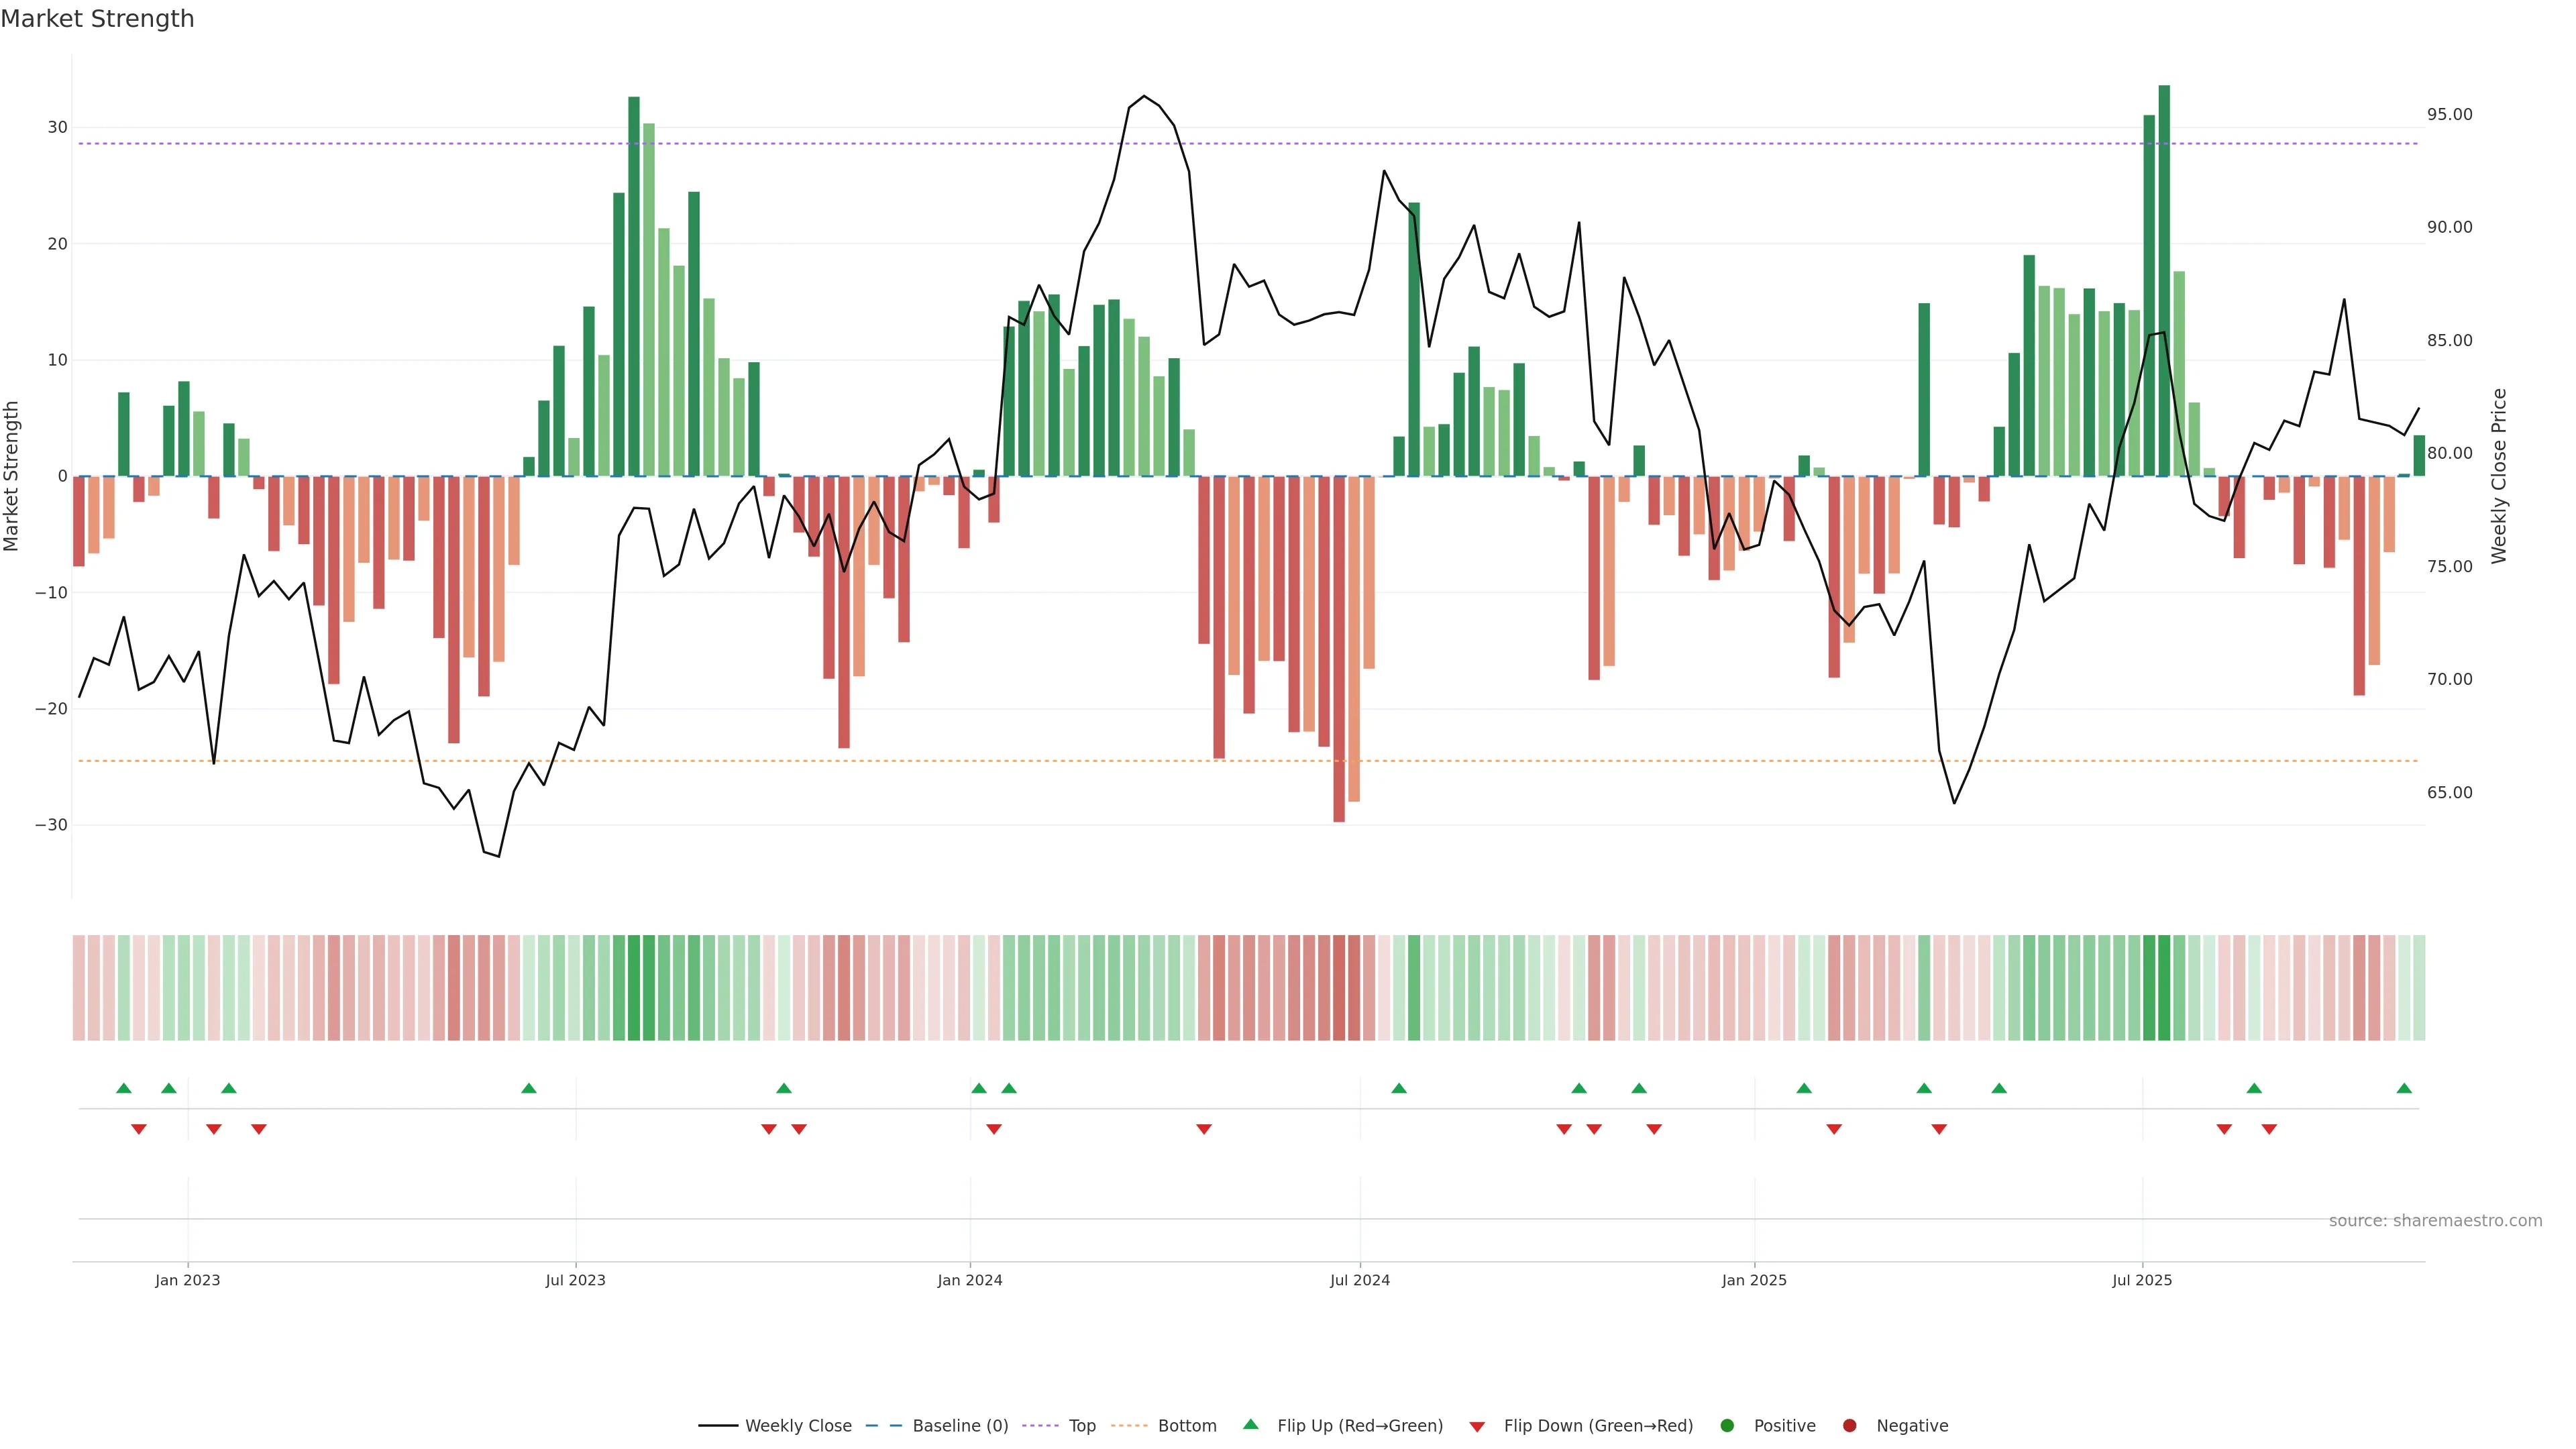2576x1449 pixels.
Task: Click the Jul 2025 x-axis label
Action: point(2141,1280)
